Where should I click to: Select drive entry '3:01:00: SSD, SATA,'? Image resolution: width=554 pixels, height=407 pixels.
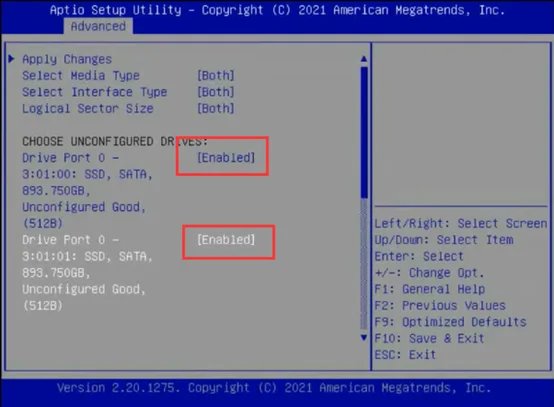pos(87,174)
